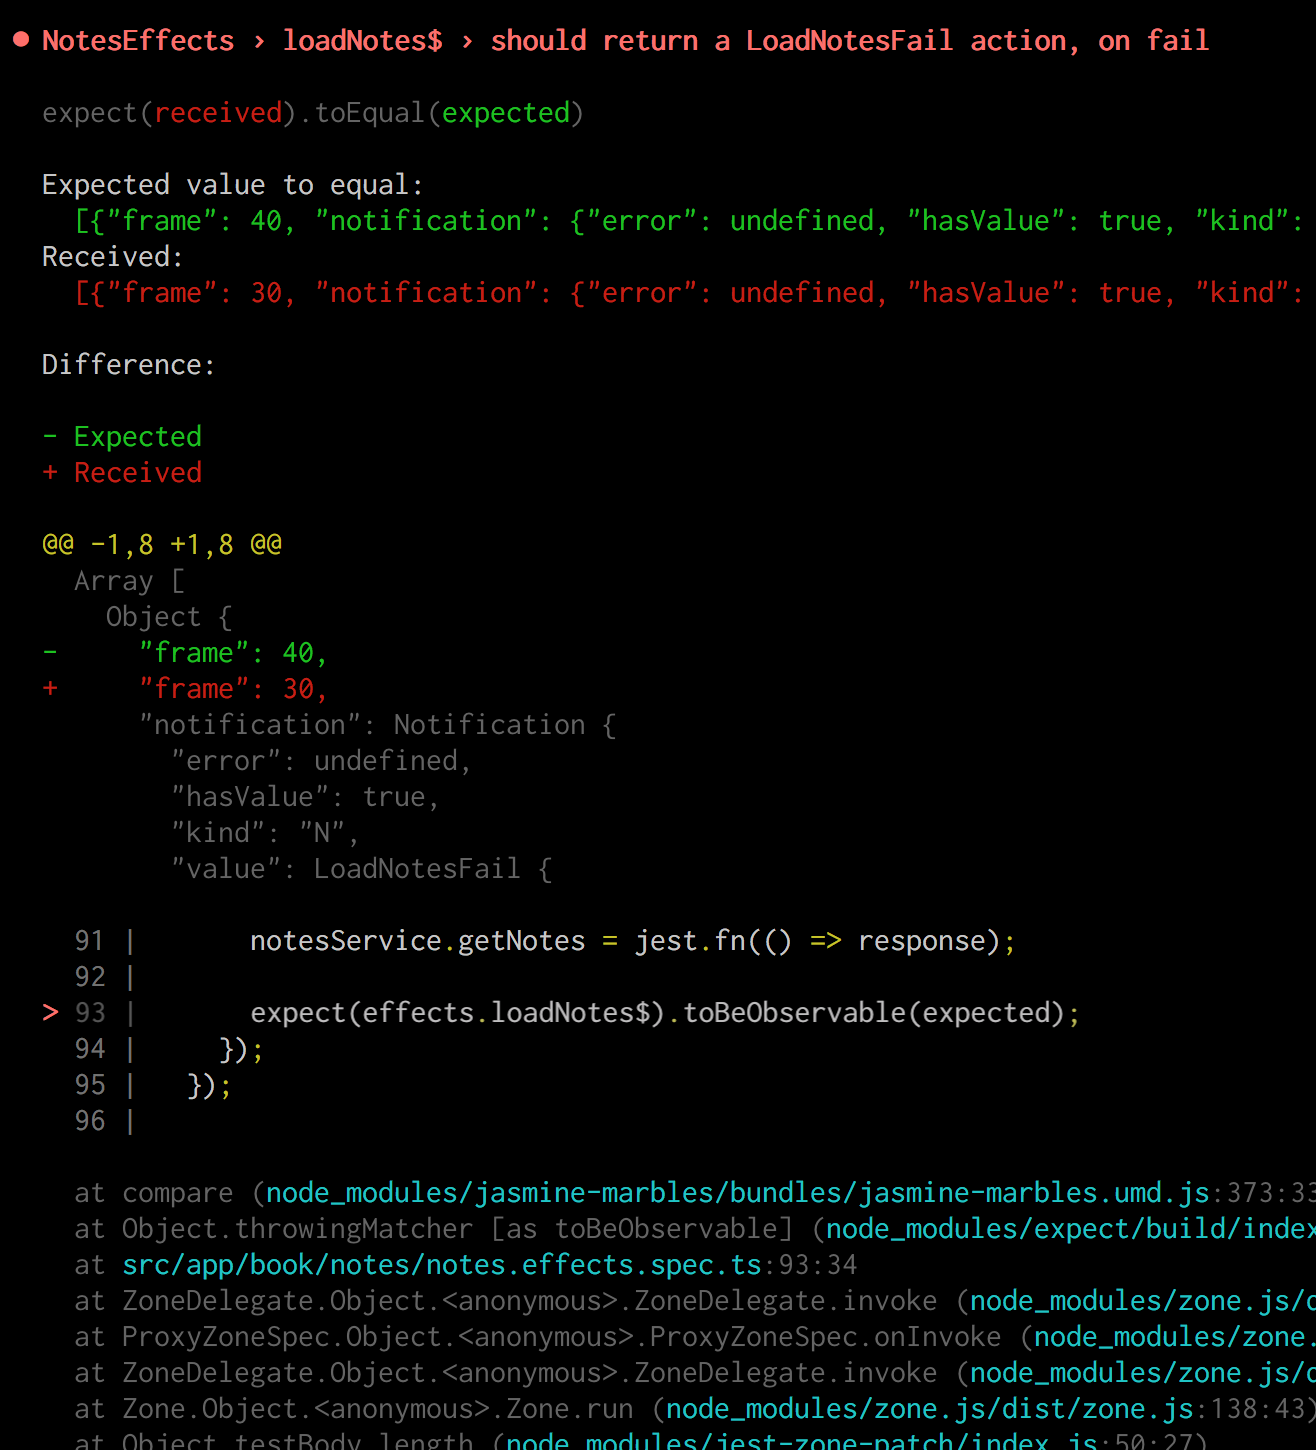Click the 'at compare' stack frame text
The image size is (1316, 1450).
(x=154, y=1193)
